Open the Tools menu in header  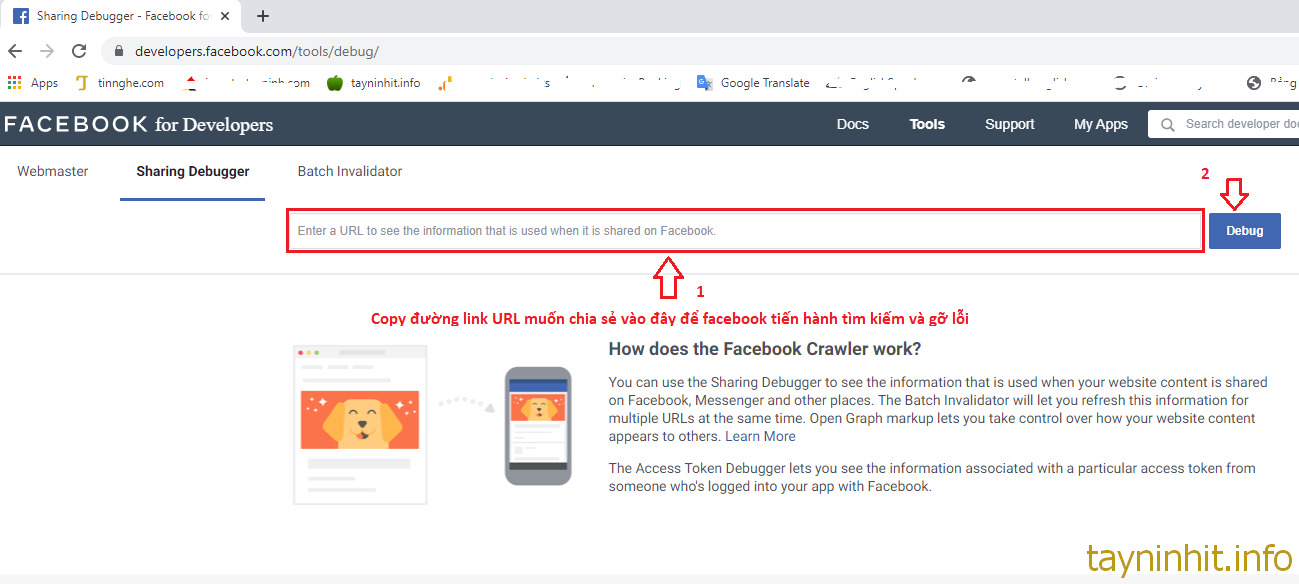(x=927, y=124)
